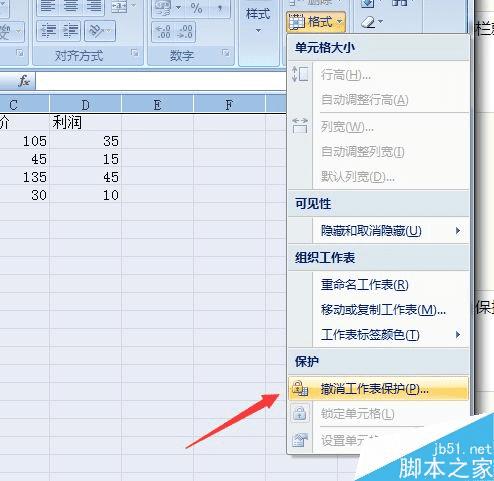Open the 数字 number dialog launcher

tap(225, 53)
